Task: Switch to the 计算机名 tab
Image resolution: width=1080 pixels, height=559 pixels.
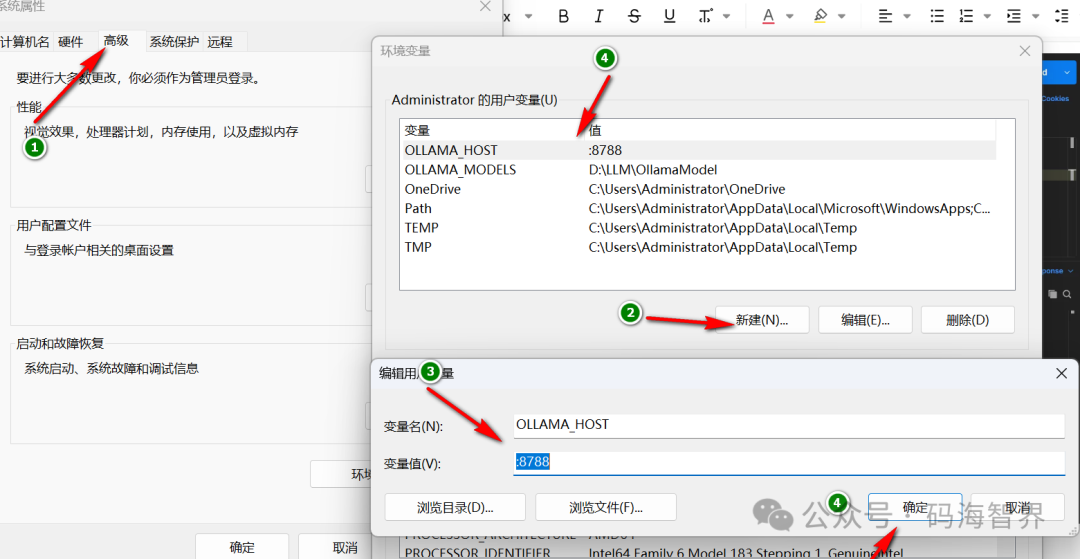Action: (x=25, y=42)
